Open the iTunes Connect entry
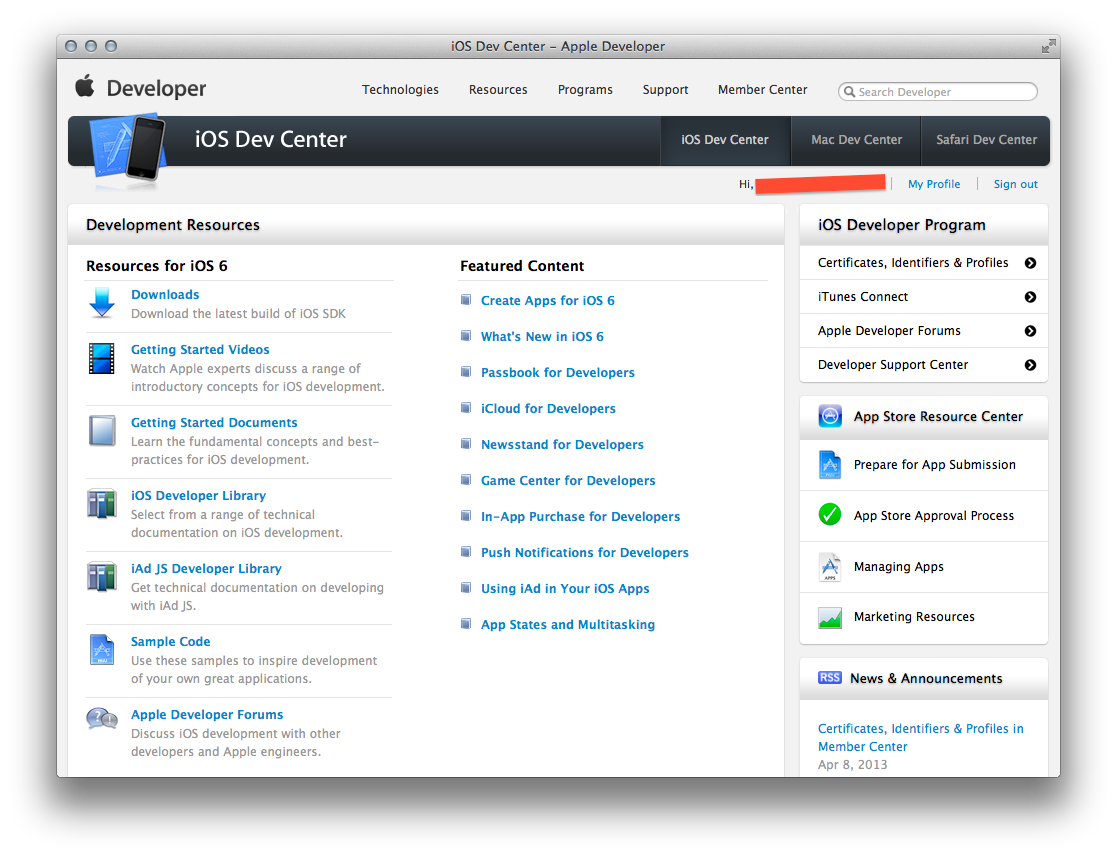Screen dimensions: 1117x856 point(924,297)
